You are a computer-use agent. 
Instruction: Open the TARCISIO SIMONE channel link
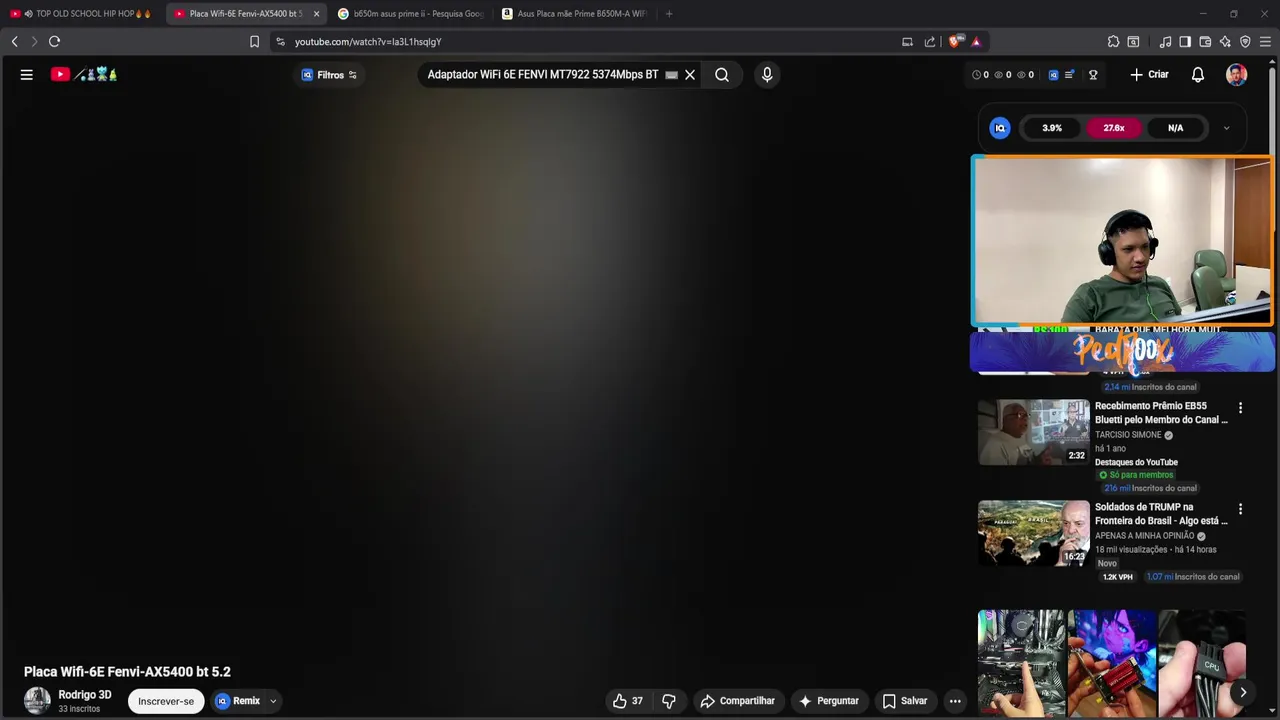(x=1128, y=435)
